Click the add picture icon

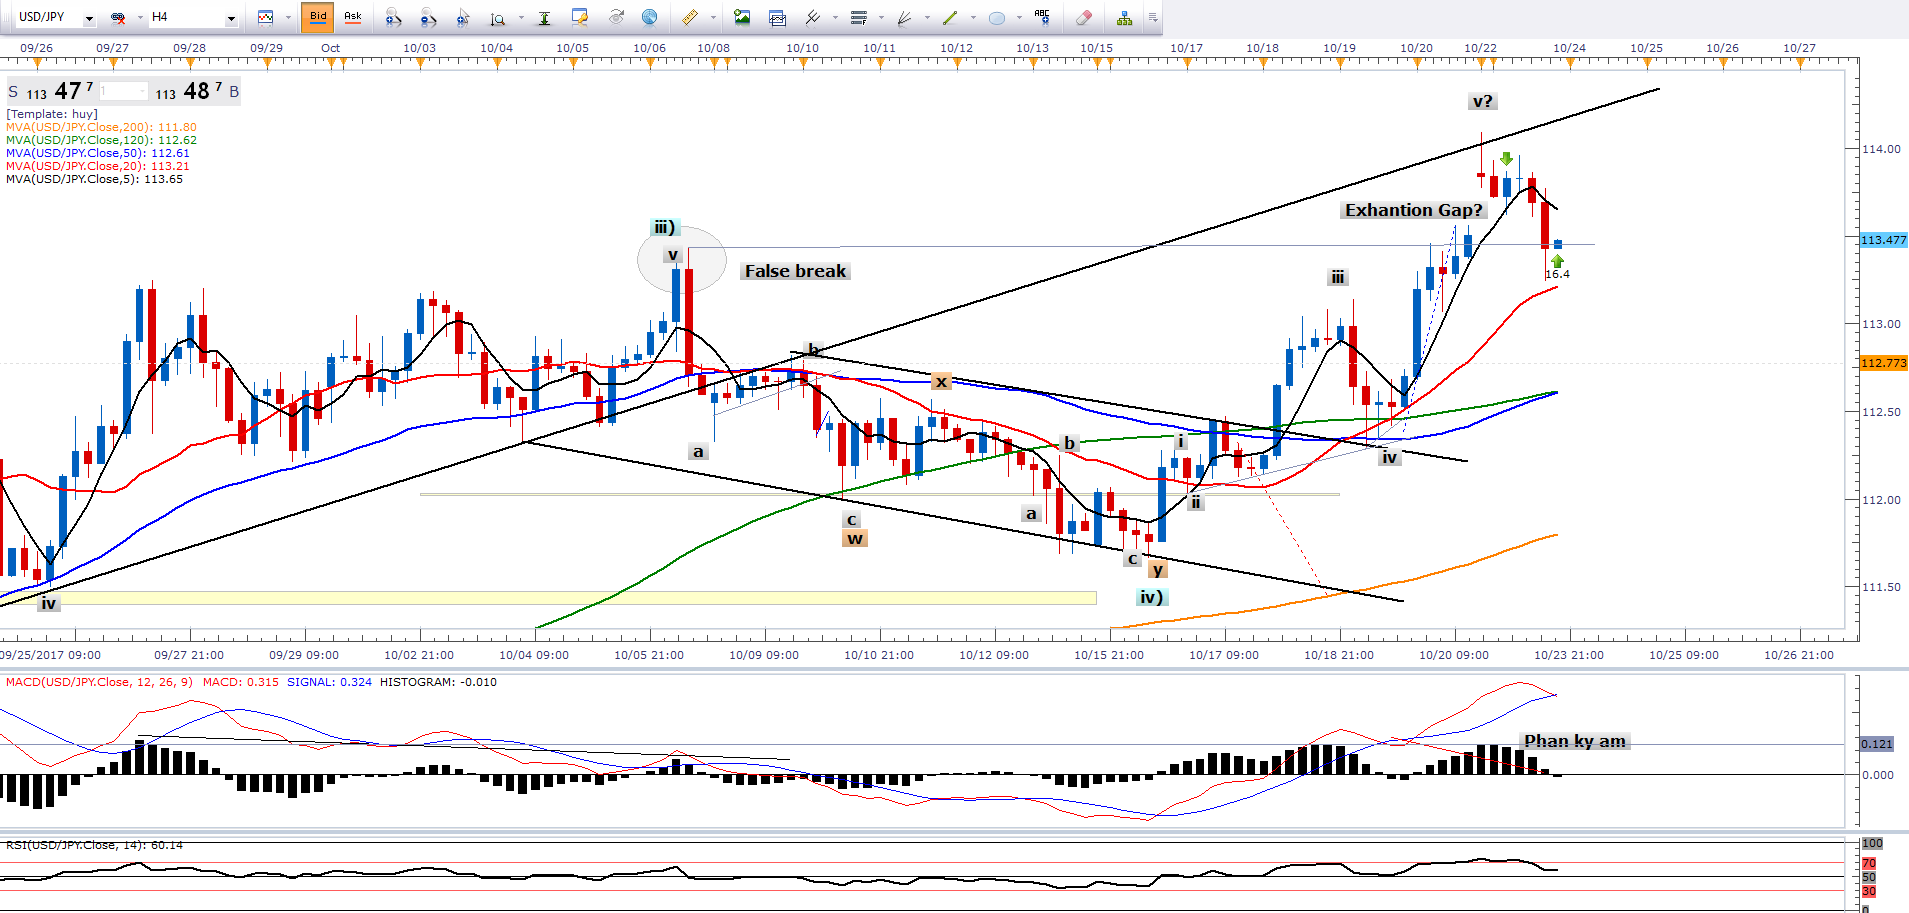pos(742,17)
